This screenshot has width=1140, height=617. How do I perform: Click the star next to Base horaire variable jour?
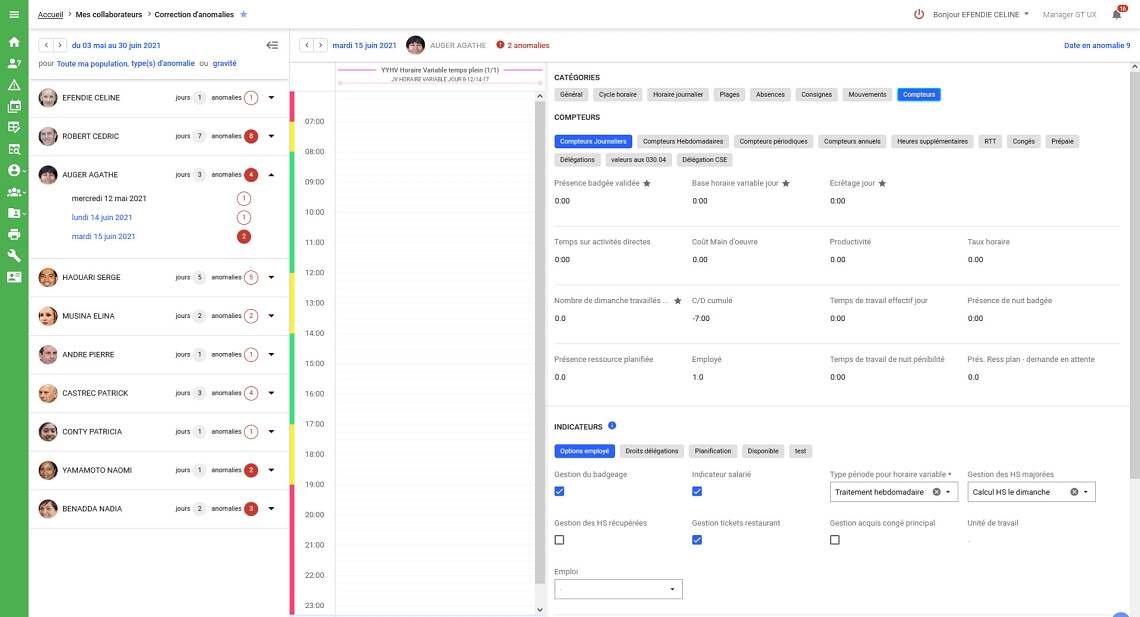pyautogui.click(x=786, y=183)
